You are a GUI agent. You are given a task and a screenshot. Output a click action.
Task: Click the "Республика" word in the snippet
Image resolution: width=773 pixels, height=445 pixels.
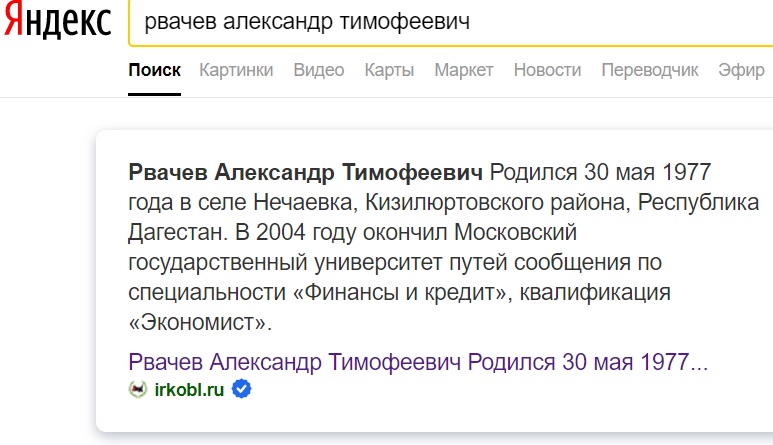(698, 201)
